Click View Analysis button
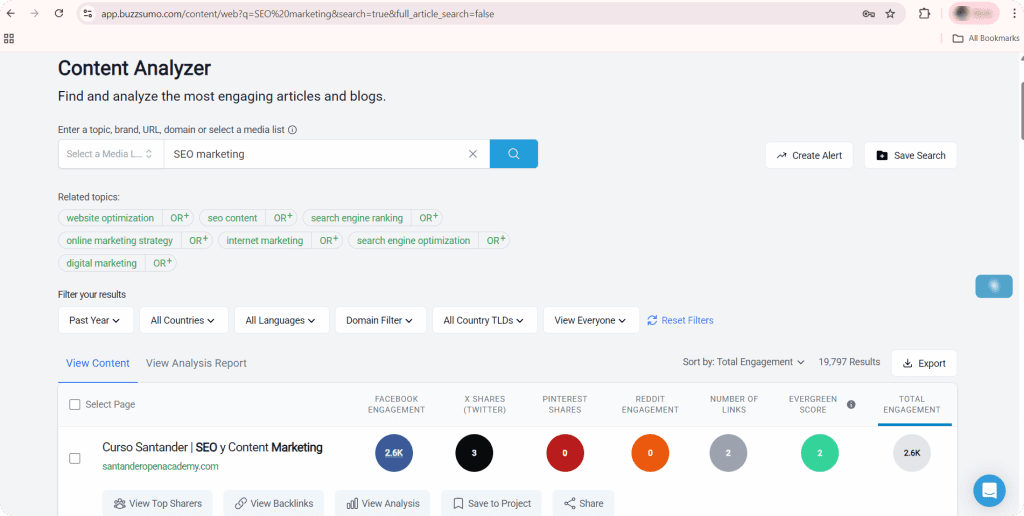1024x516 pixels. pos(383,504)
